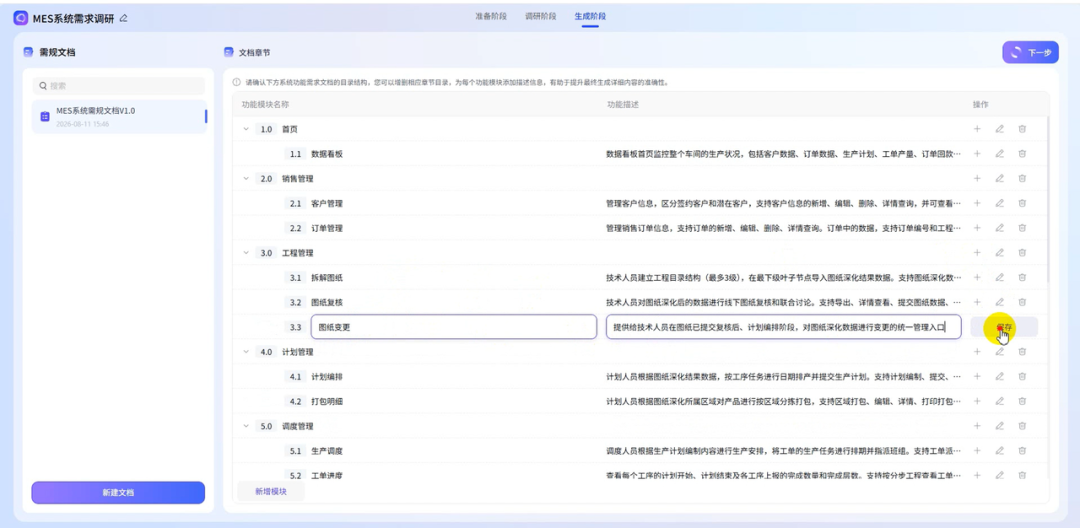This screenshot has height=528, width=1080.
Task: Click the 图纸变更 module name input
Action: click(454, 327)
